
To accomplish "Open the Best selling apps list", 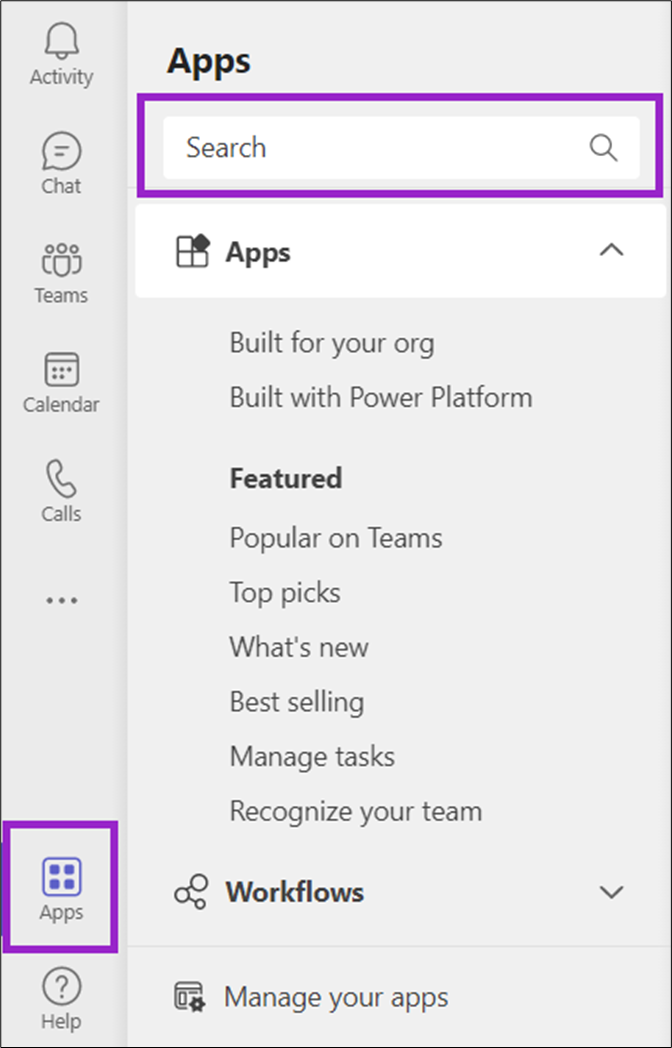I will coord(296,701).
